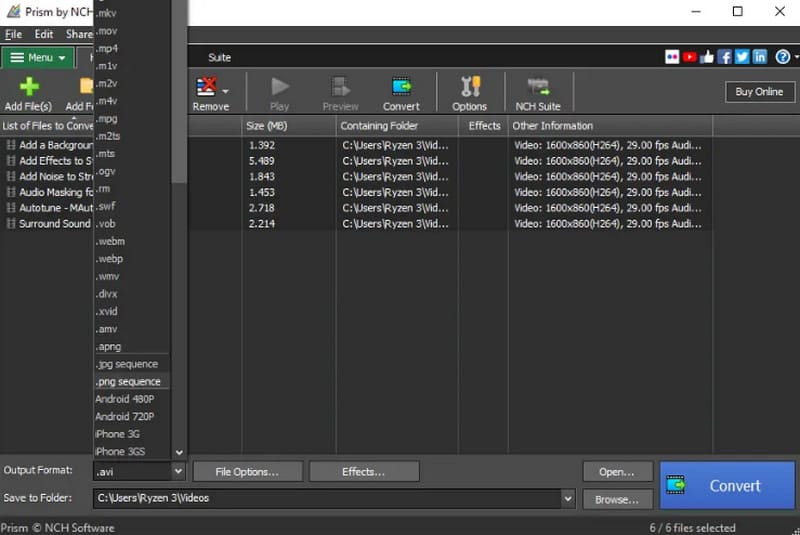Expand the green Menu dropdown
The height and width of the screenshot is (535, 800).
(38, 58)
